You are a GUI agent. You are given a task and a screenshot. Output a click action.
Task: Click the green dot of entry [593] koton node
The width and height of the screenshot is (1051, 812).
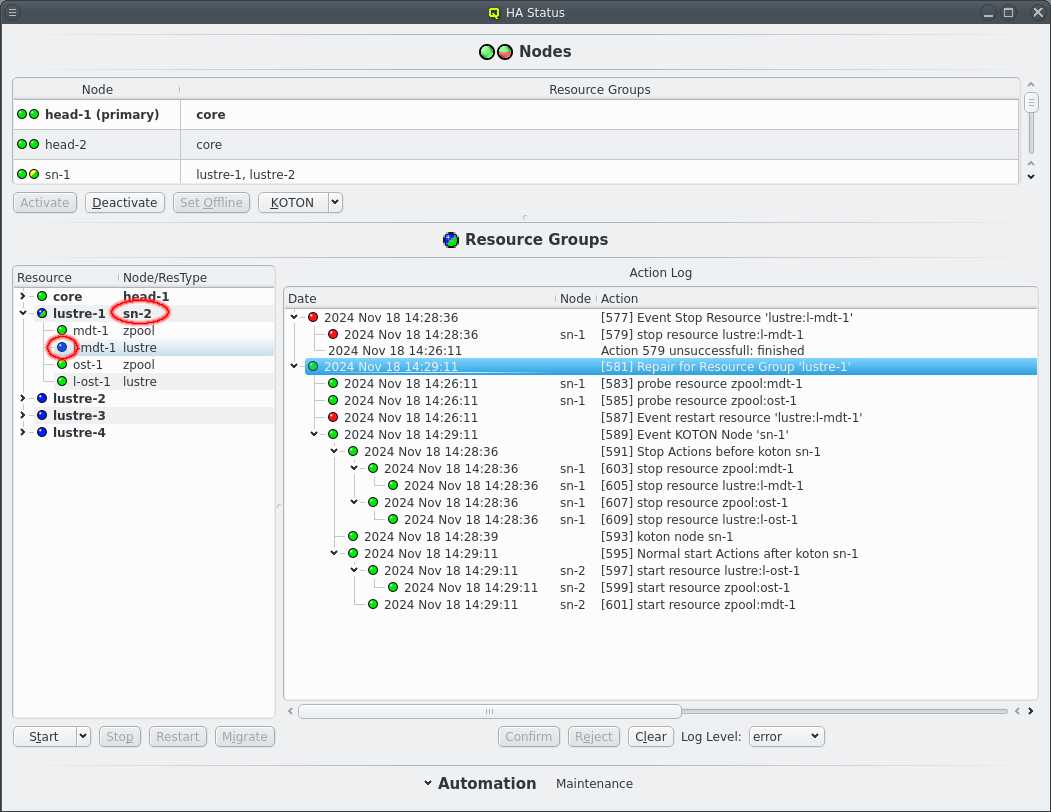(x=353, y=536)
